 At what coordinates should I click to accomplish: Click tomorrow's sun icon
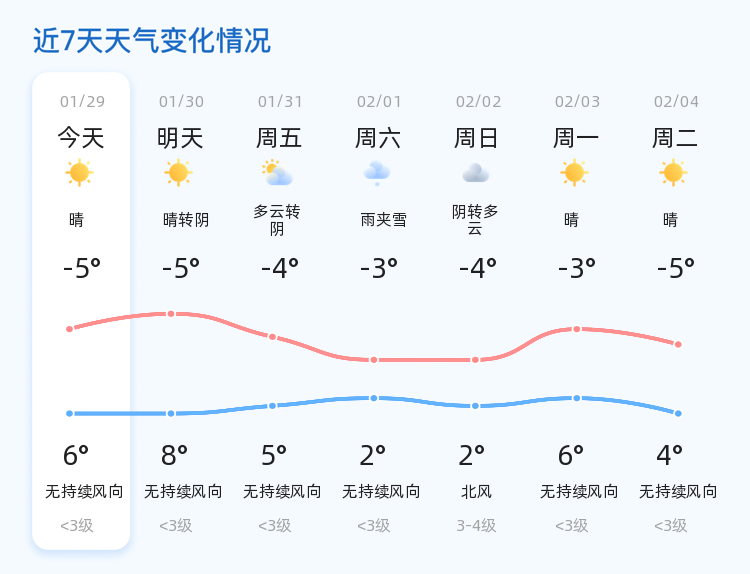[179, 173]
